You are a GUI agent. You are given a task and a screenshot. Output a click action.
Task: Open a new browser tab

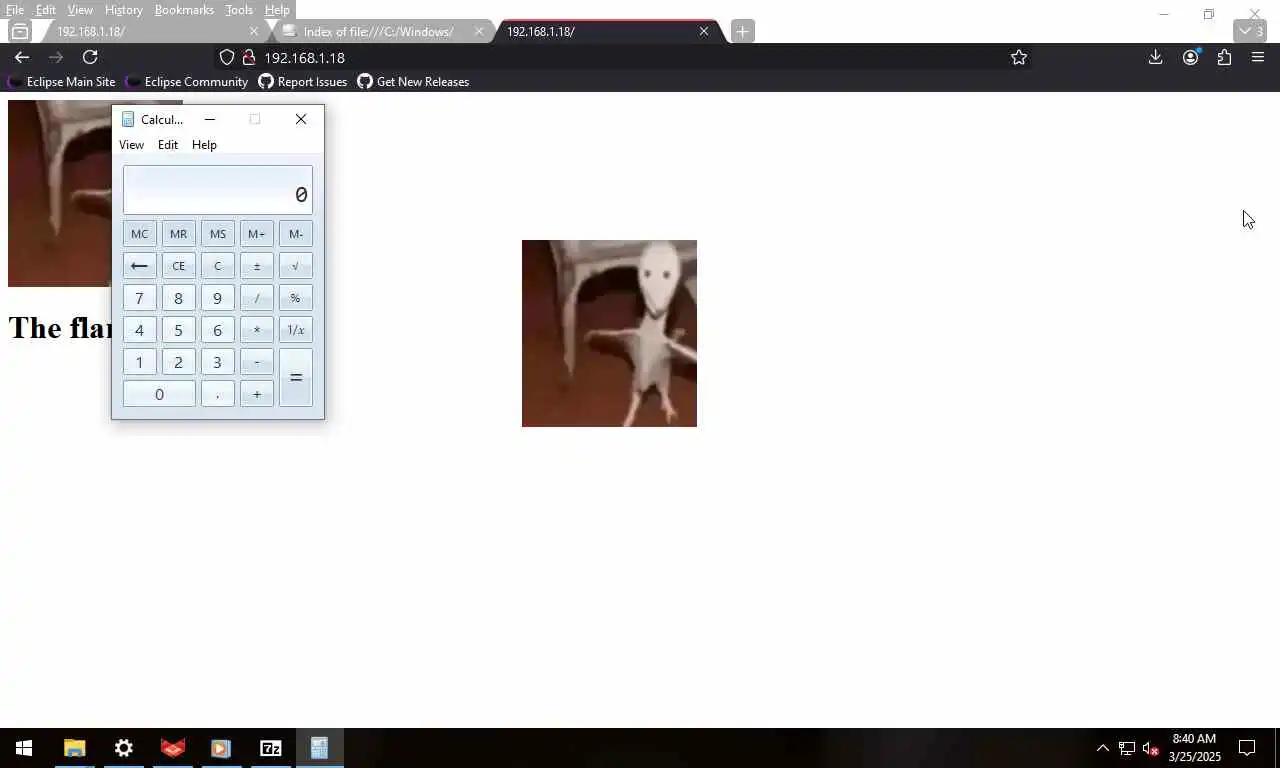pyautogui.click(x=742, y=31)
